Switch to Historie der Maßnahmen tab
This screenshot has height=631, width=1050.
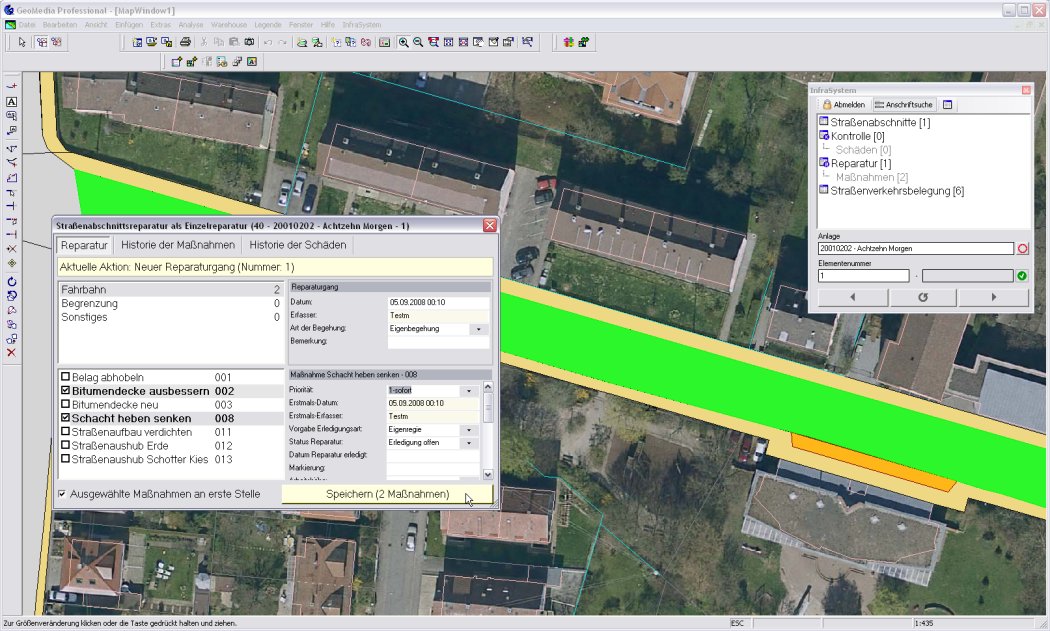178,245
